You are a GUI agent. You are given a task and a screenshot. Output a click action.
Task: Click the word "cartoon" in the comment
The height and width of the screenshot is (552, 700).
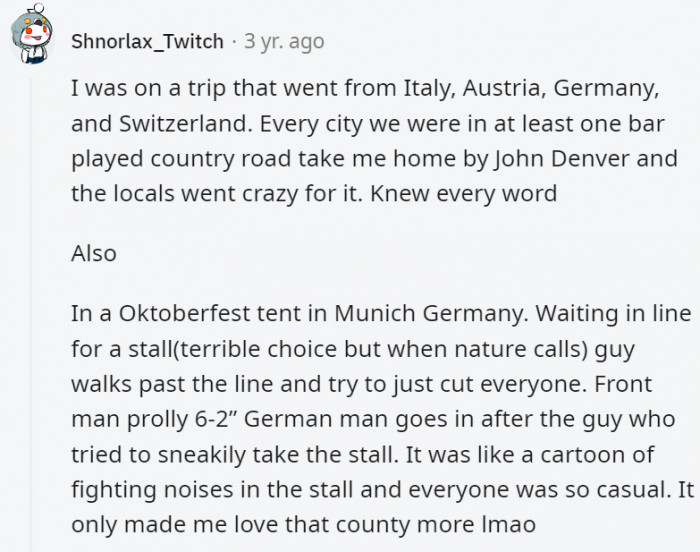click(586, 455)
